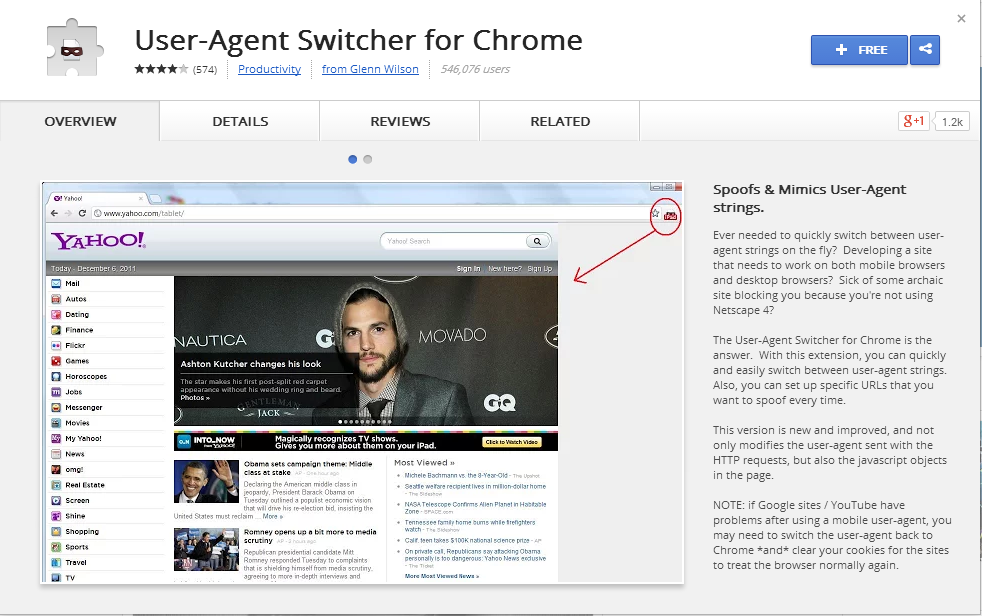Open the from Glenn Wilson link
This screenshot has width=982, height=616.
tap(370, 69)
